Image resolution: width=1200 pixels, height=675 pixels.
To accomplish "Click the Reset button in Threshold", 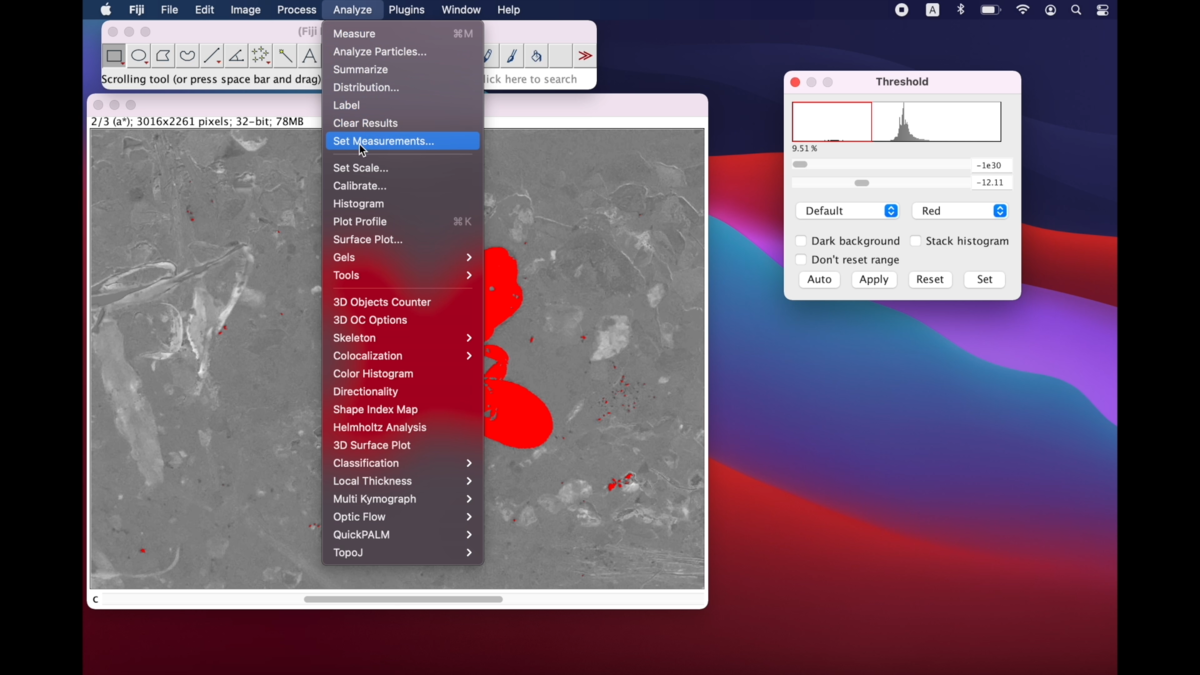I will point(930,280).
